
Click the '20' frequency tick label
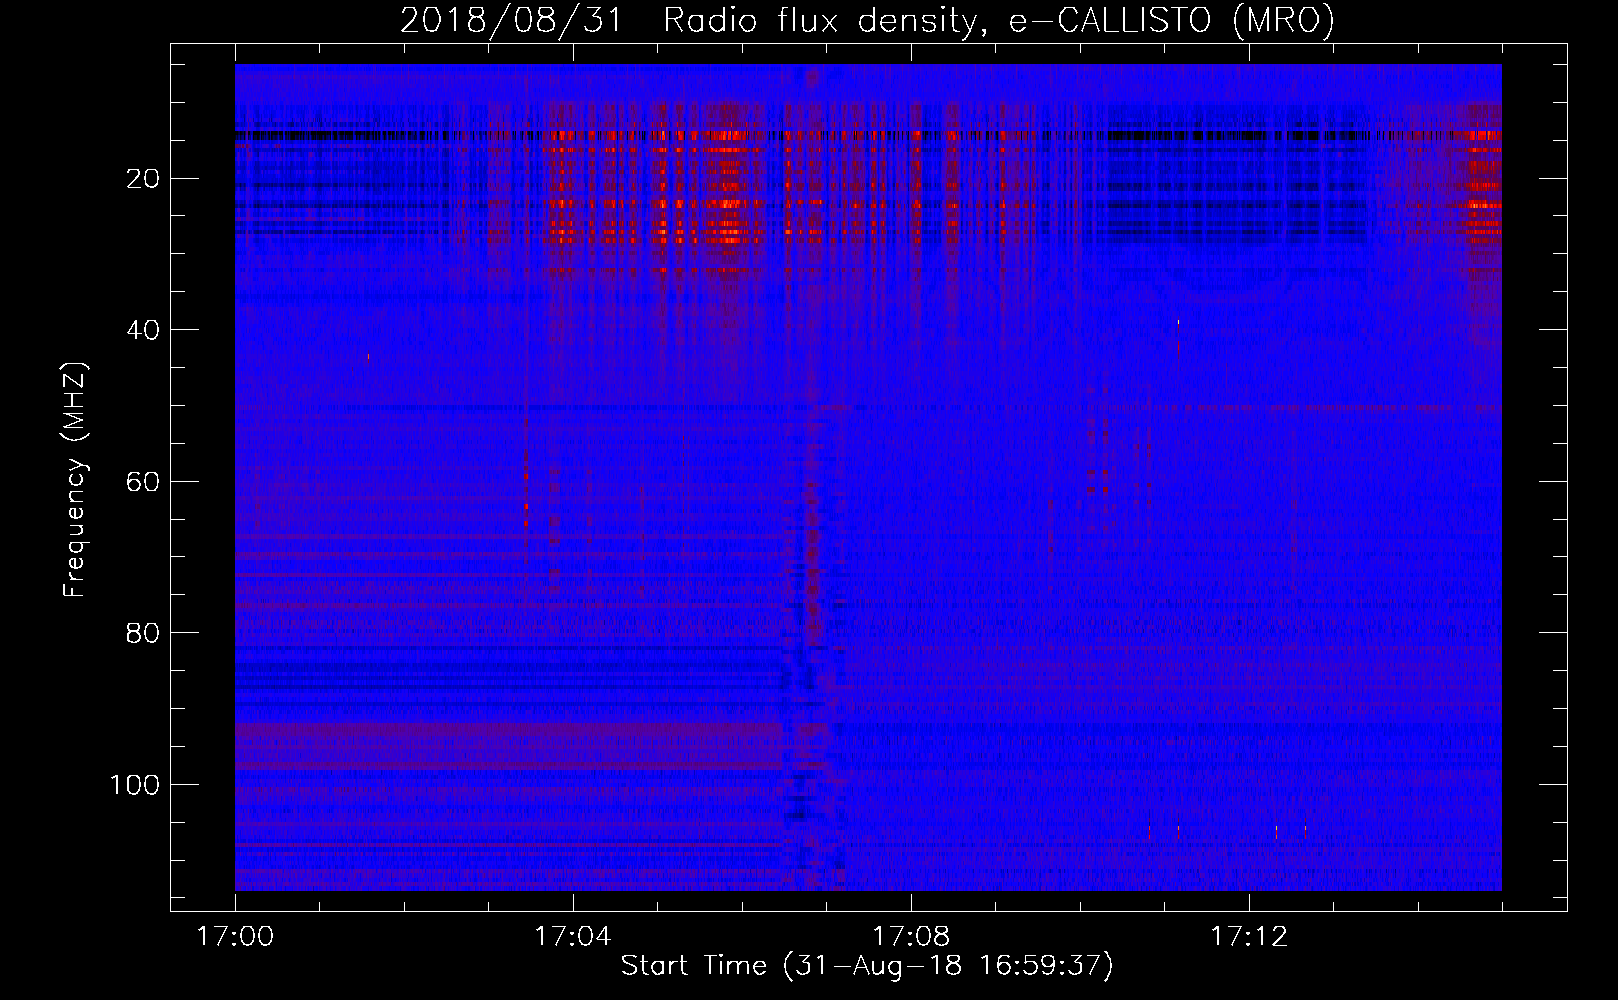click(144, 179)
